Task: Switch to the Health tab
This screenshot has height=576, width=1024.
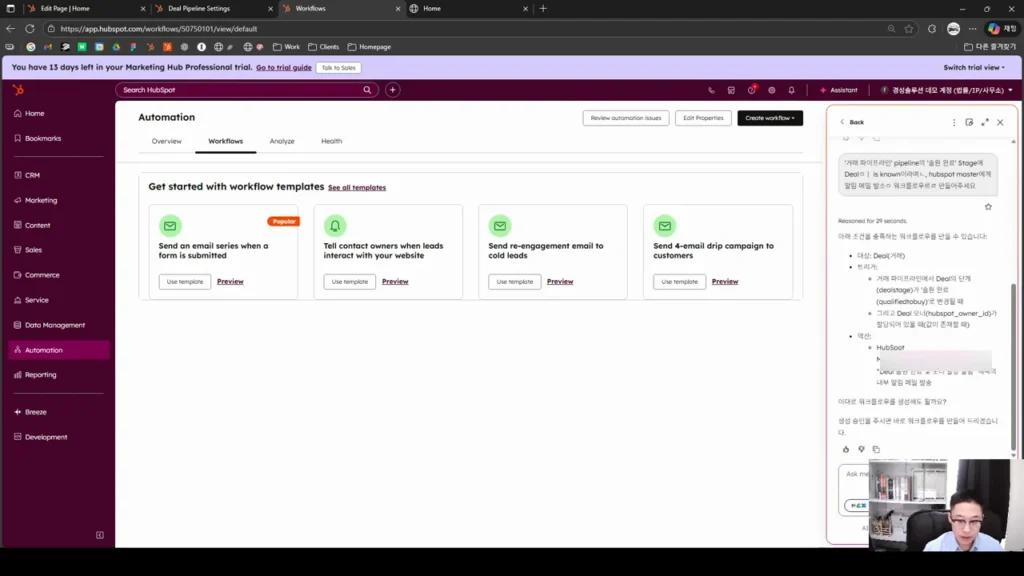Action: [x=332, y=141]
